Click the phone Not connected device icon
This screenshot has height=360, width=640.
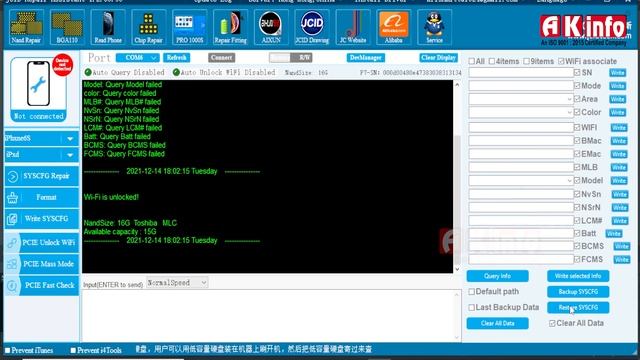click(38, 89)
